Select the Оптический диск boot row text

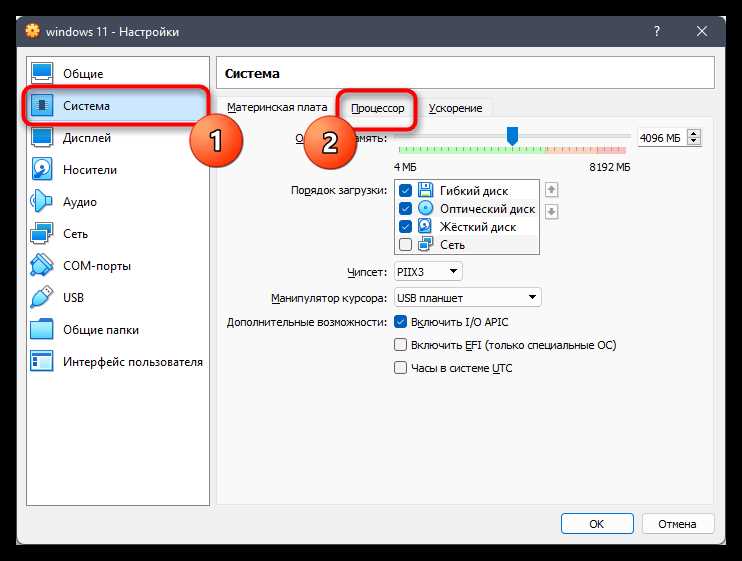[x=487, y=209]
